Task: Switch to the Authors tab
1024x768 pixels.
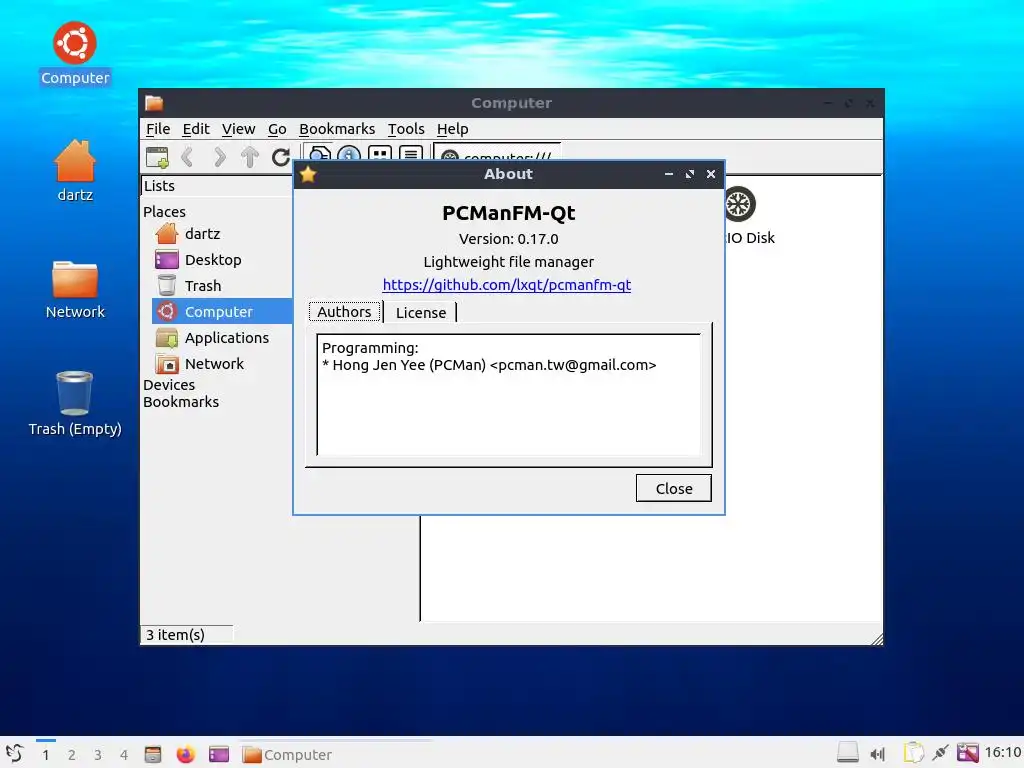Action: click(344, 312)
